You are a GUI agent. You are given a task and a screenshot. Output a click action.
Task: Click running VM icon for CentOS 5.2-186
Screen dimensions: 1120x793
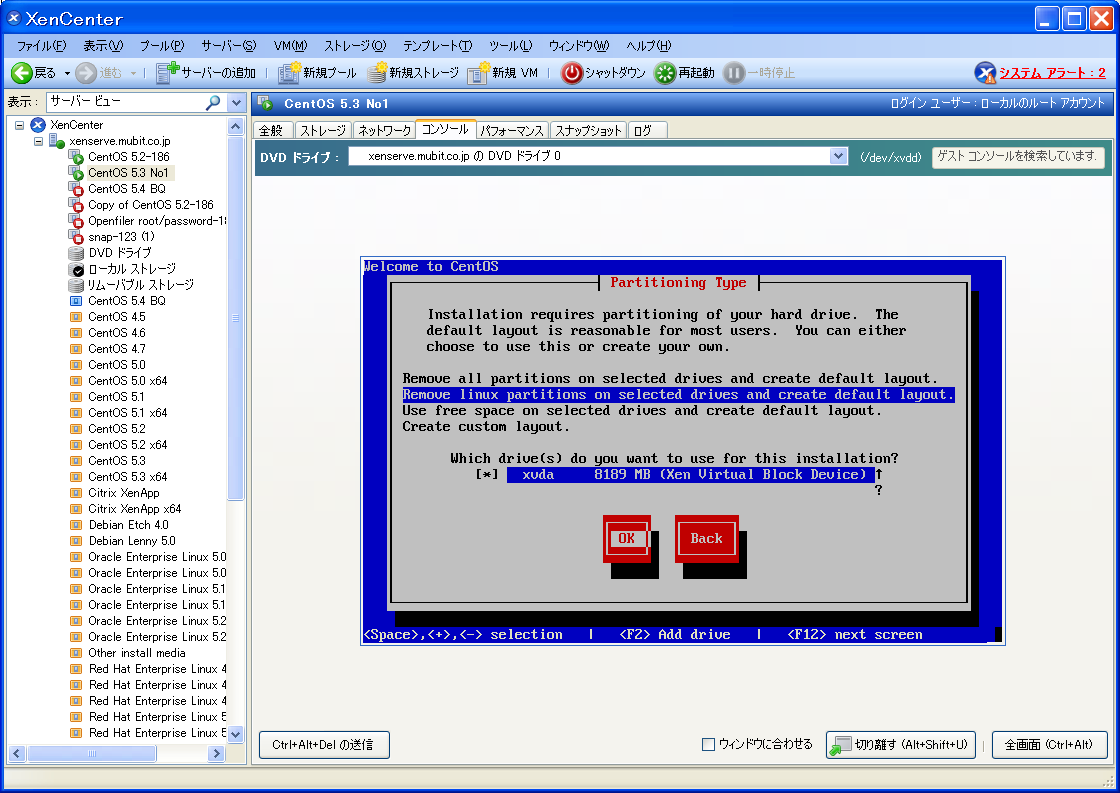(x=76, y=156)
